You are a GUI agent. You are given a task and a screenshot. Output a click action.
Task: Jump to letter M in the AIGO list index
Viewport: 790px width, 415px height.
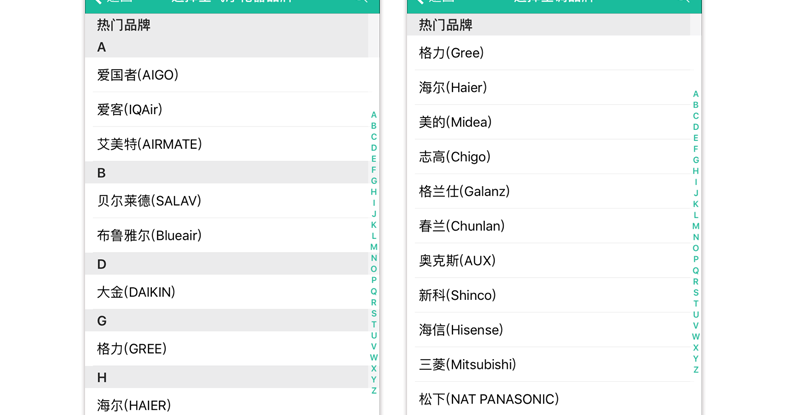[374, 247]
